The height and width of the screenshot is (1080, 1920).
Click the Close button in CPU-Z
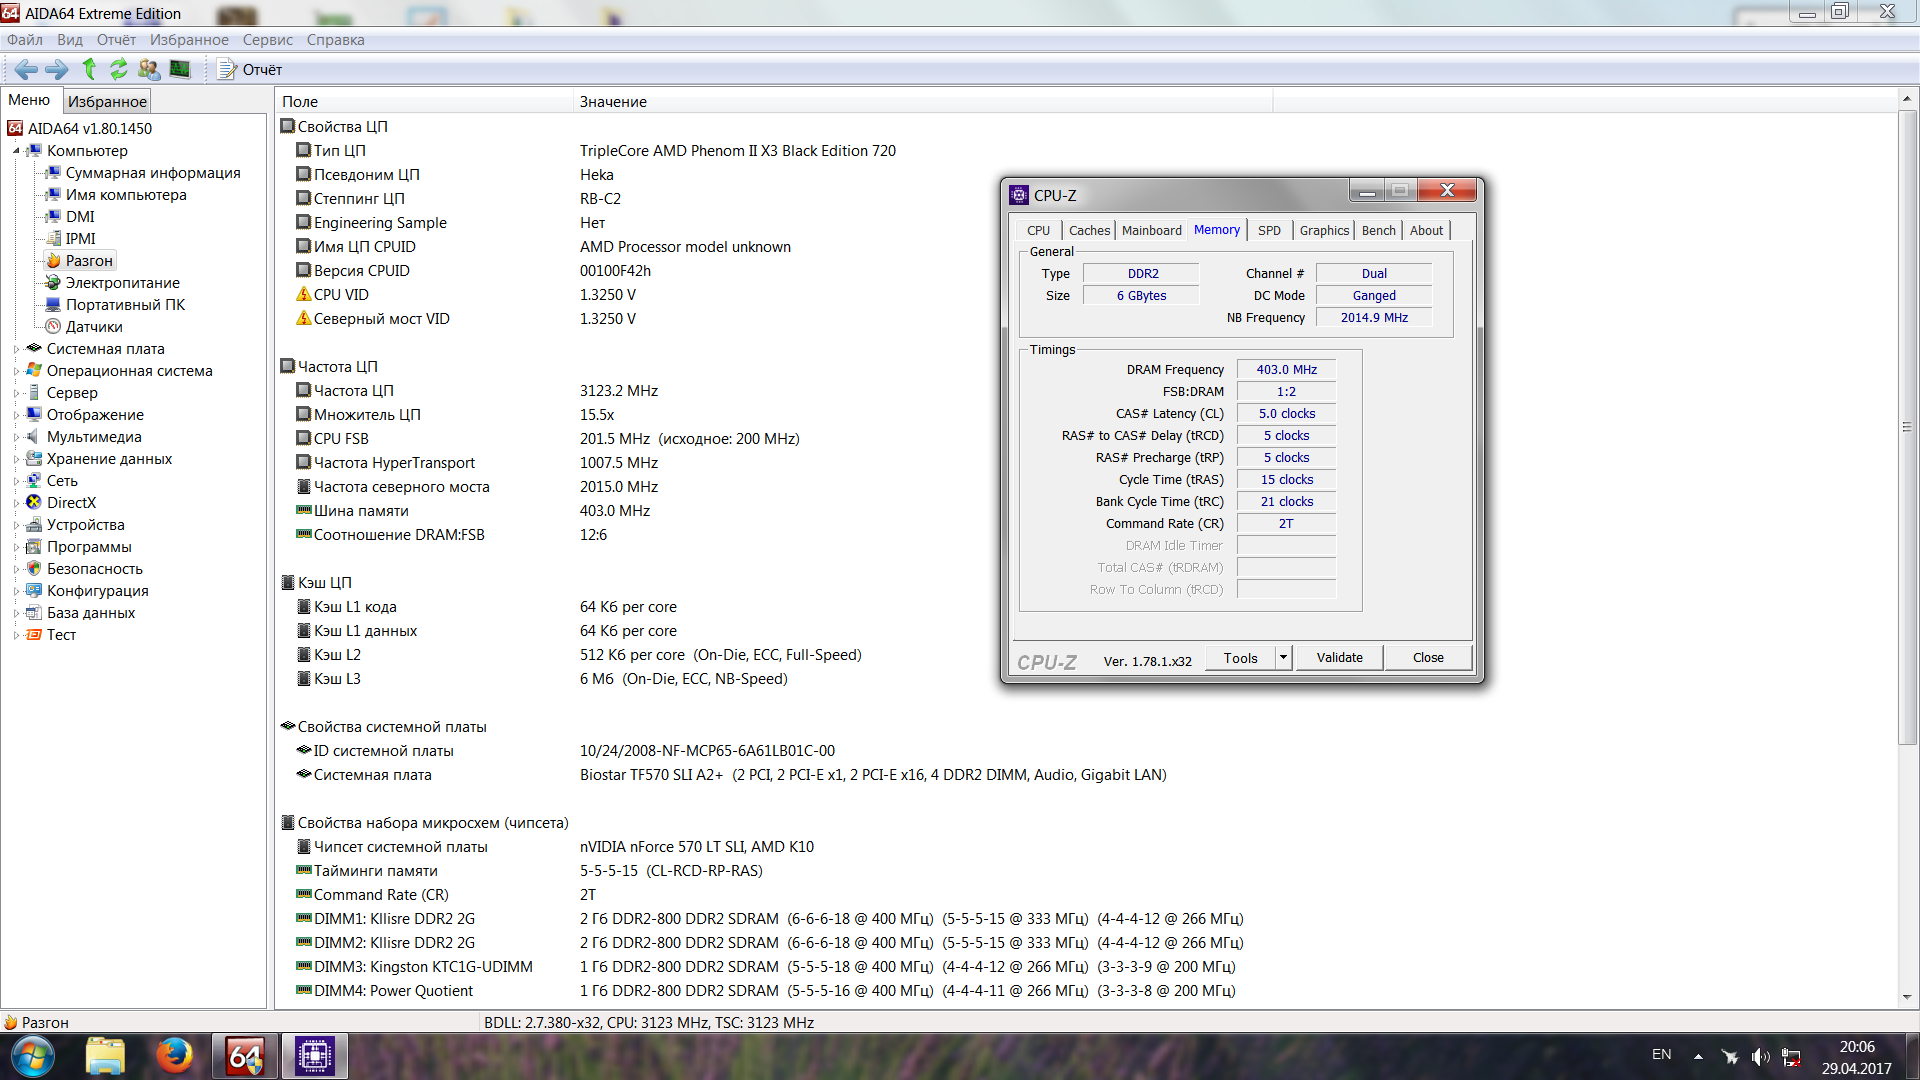point(1427,657)
